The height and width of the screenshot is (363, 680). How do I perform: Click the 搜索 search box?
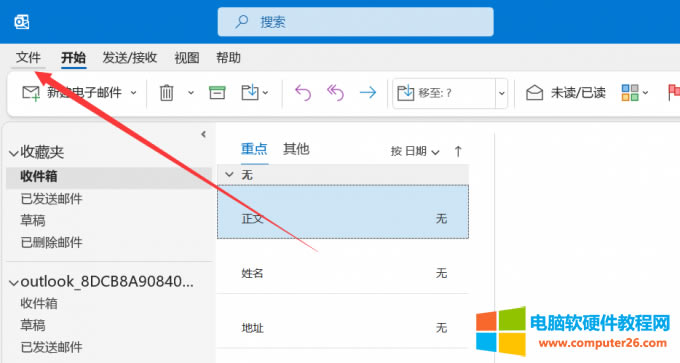356,22
